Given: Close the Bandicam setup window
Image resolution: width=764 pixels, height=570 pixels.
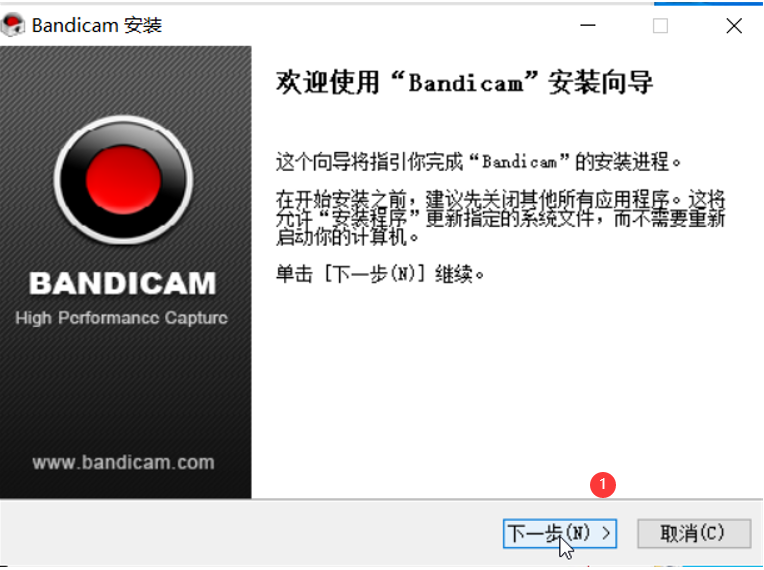Looking at the screenshot, I should 734,25.
